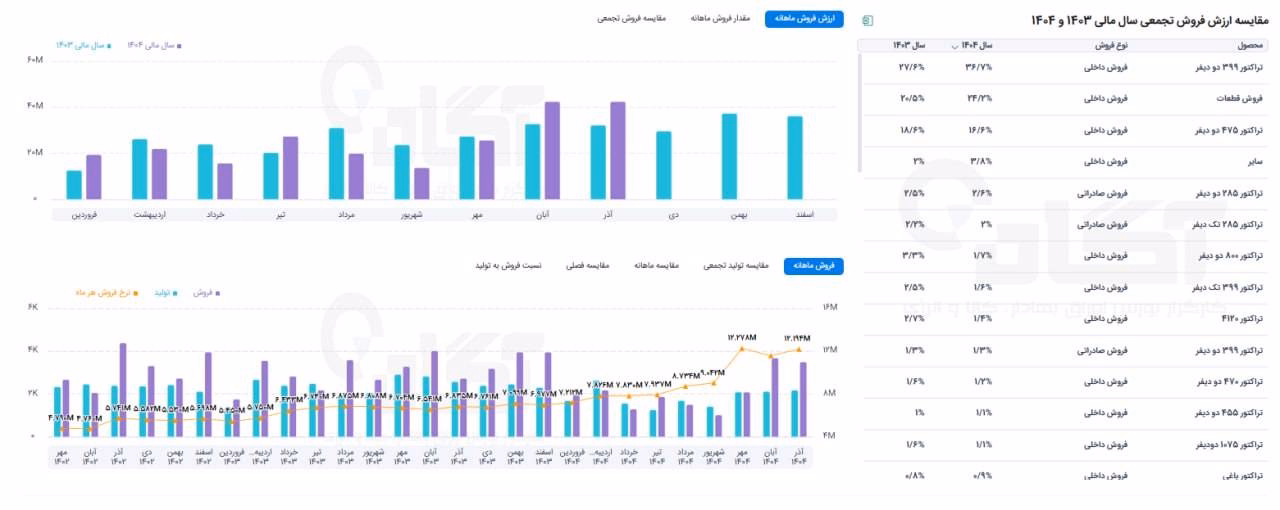
Task: Select the مقایسه تولید تجمعی tab
Action: (x=737, y=266)
